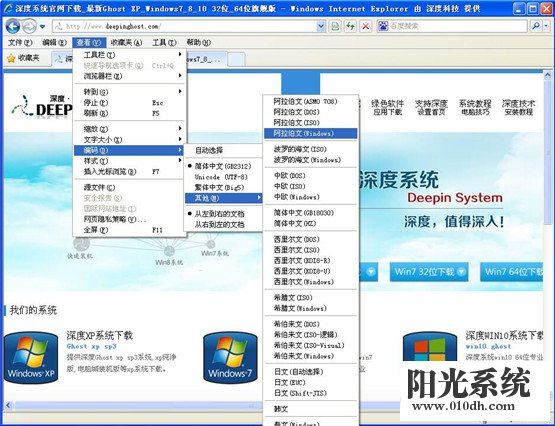The width and height of the screenshot is (555, 426).
Task: Open the 编辑(E) menu
Action: pos(54,42)
